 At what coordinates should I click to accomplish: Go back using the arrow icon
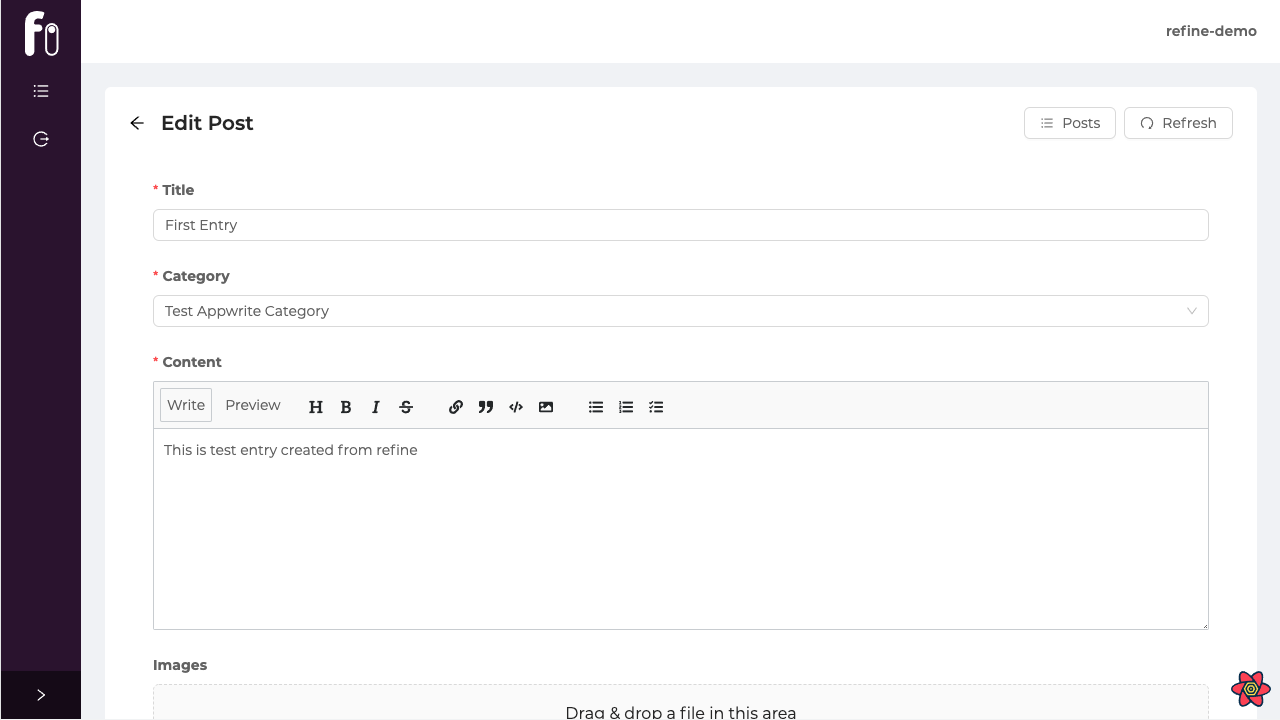[x=137, y=123]
